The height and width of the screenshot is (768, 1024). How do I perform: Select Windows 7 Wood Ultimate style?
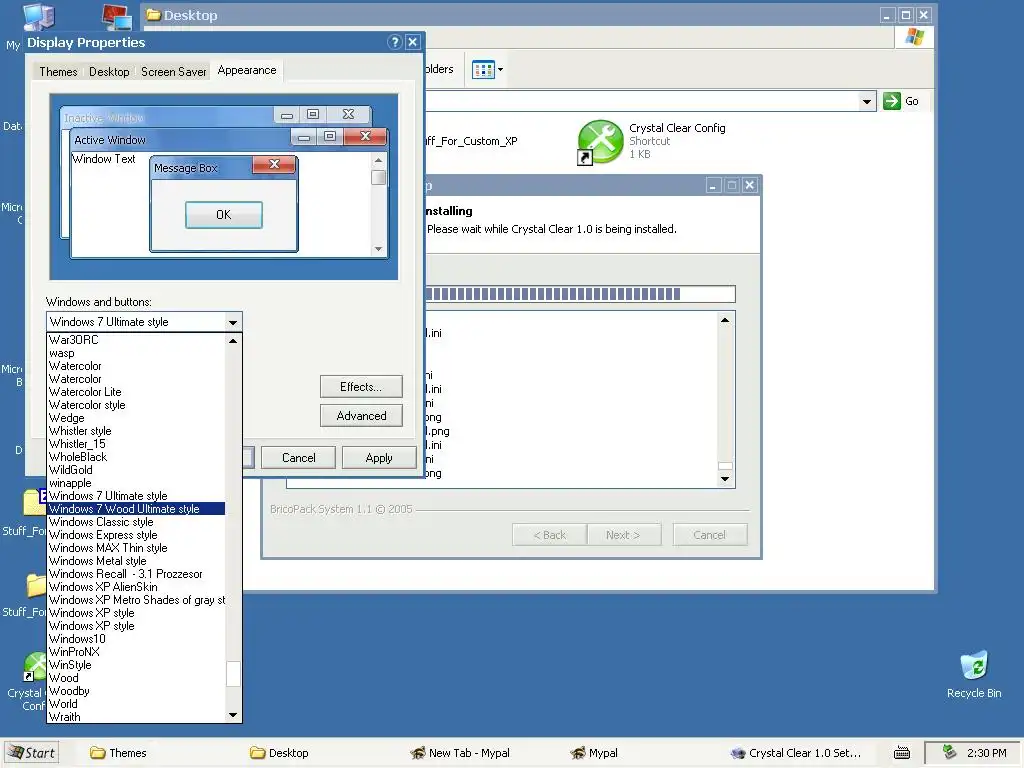pos(136,509)
